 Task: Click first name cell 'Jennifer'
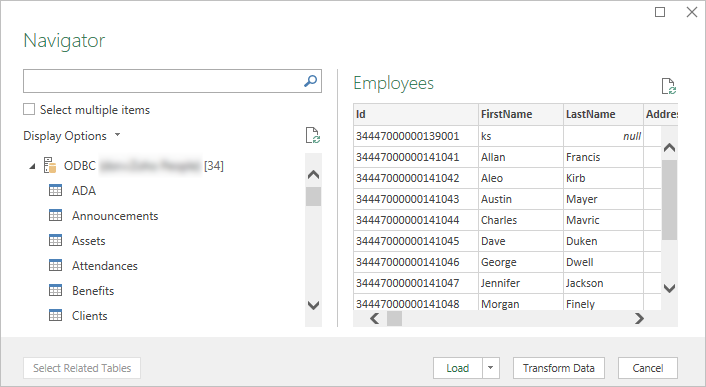click(520, 283)
